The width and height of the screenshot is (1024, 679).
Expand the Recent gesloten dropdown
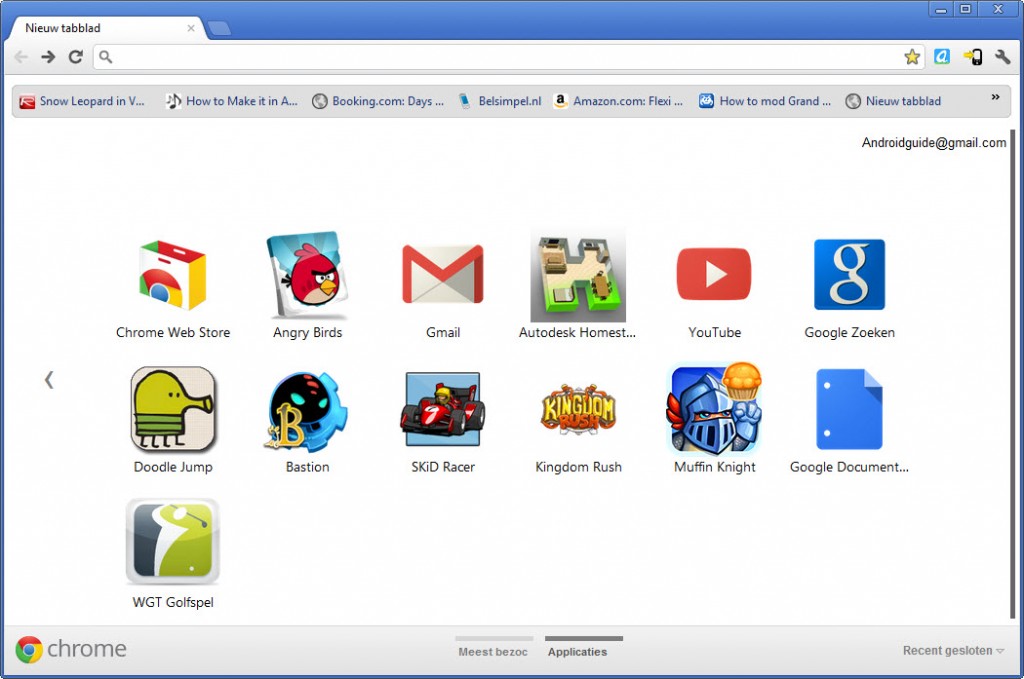click(953, 651)
